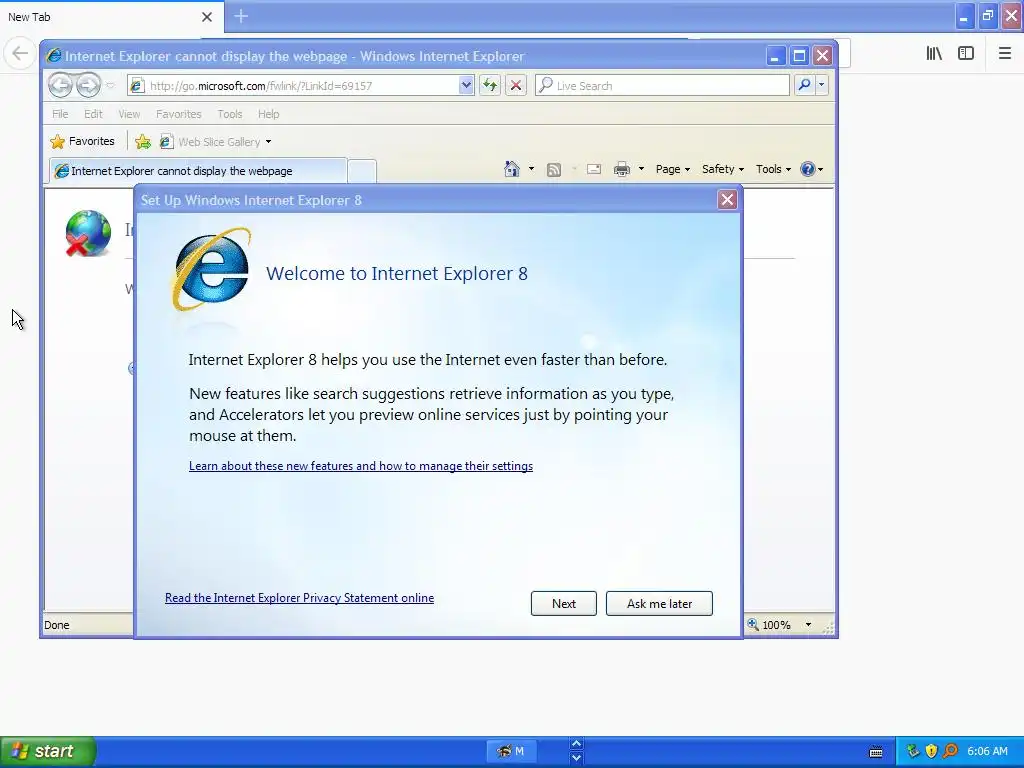Close the New Tab tab
Screen dimensions: 1024x768
207,17
